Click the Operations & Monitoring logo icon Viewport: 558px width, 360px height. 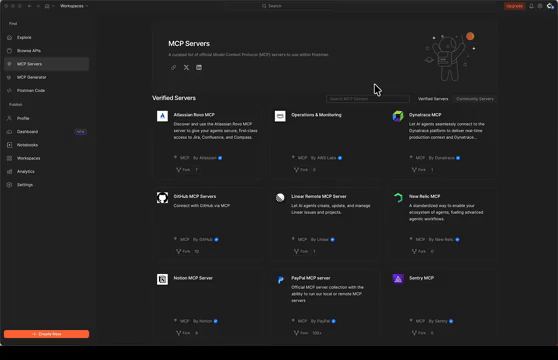click(x=280, y=116)
